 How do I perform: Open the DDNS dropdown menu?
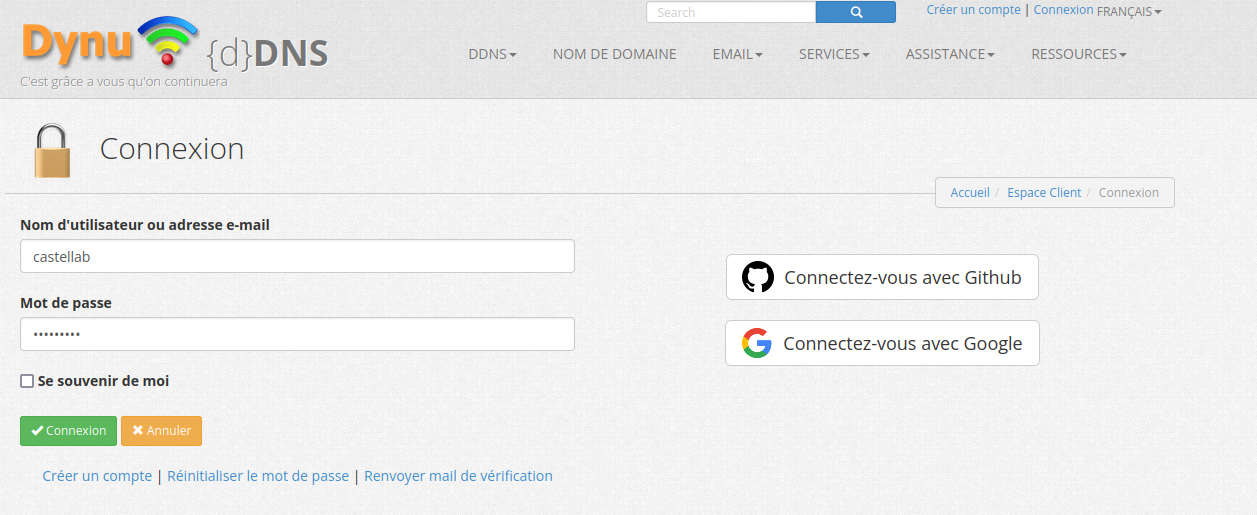coord(492,54)
